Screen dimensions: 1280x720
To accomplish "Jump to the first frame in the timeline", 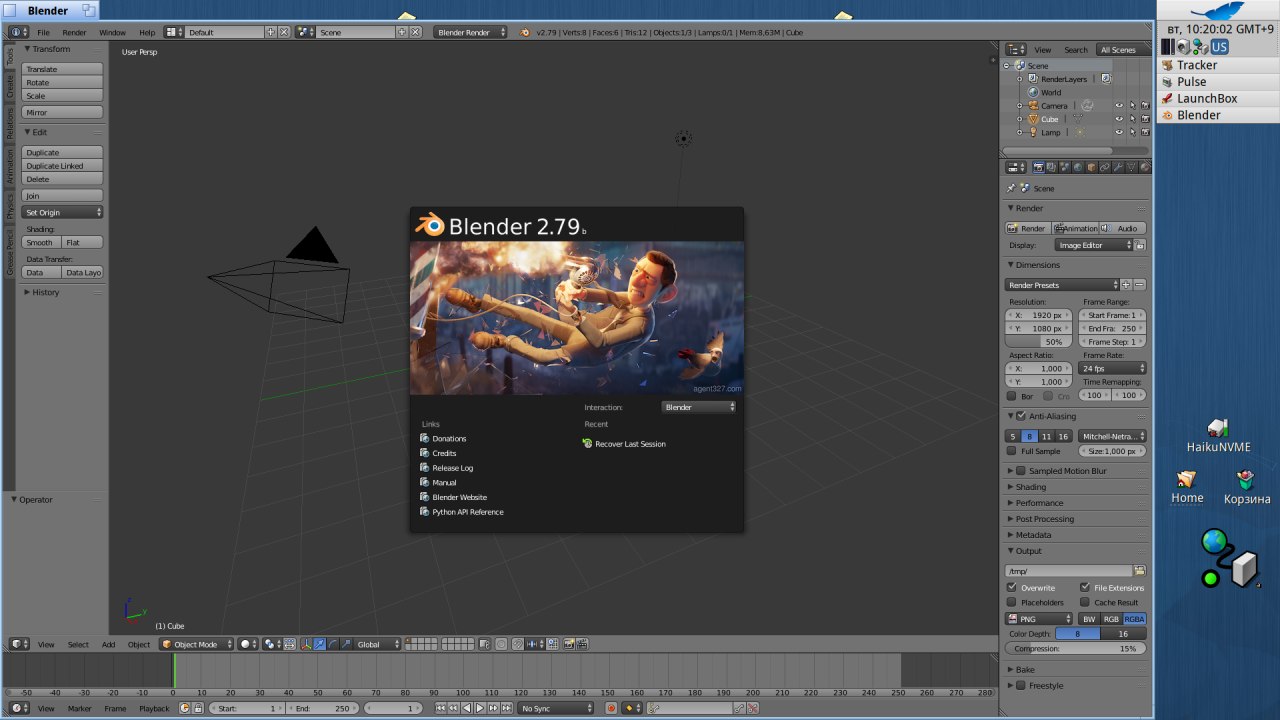I will [x=441, y=708].
